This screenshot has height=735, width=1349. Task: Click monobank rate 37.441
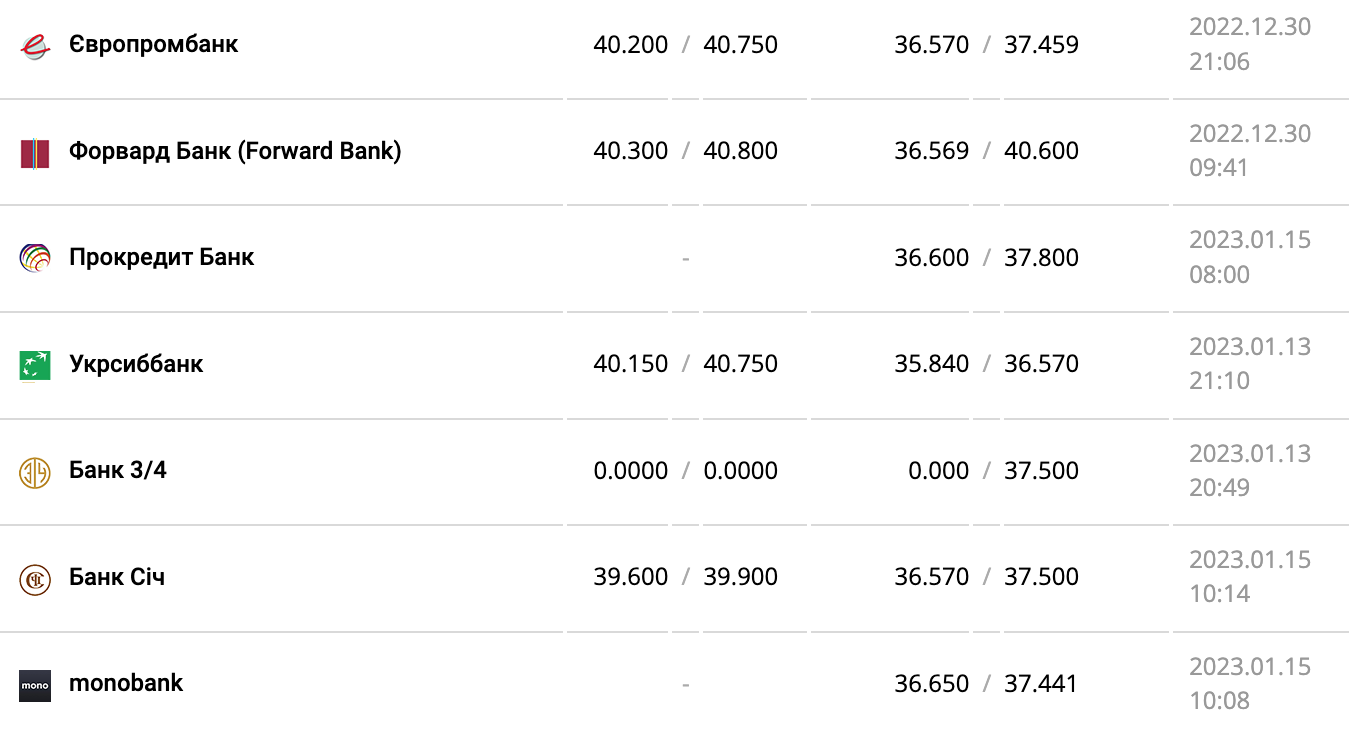(1041, 684)
